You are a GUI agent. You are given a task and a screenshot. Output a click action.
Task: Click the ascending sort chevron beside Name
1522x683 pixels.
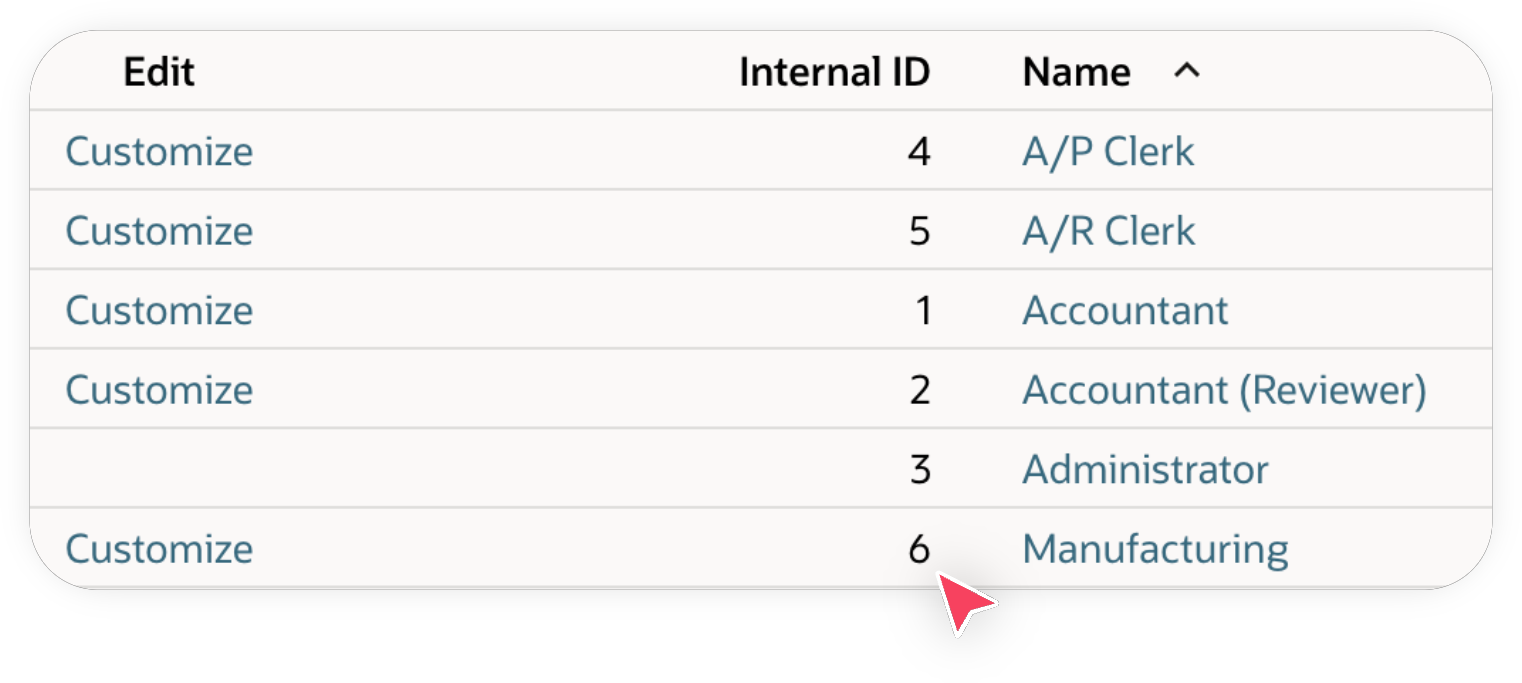click(1186, 72)
